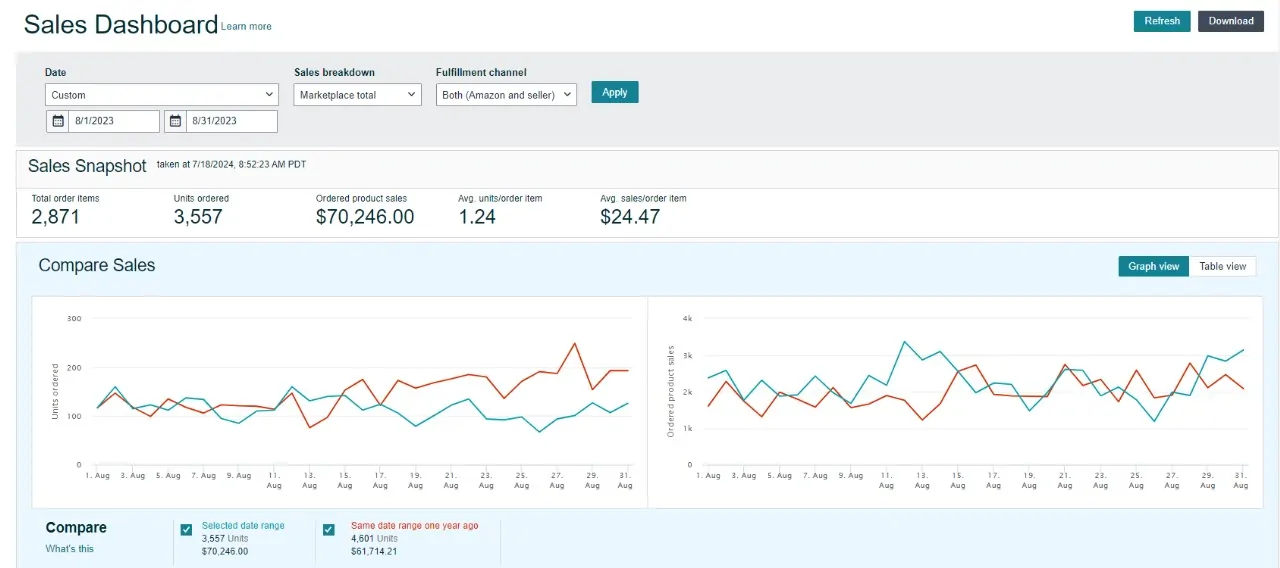Open the Fulfillment channel dropdown
This screenshot has height=568, width=1280.
coord(506,95)
